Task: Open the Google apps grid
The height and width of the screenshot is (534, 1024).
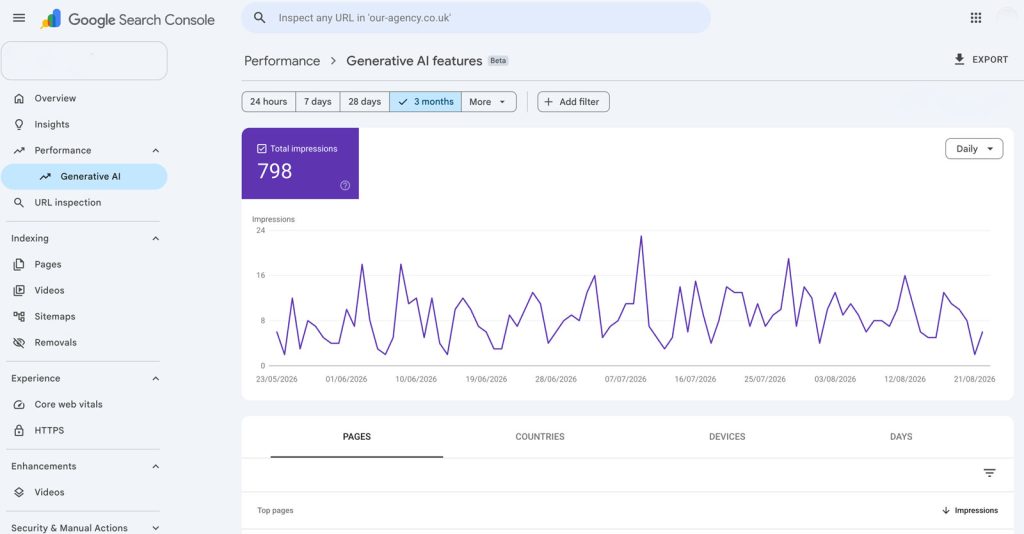Action: click(x=976, y=18)
